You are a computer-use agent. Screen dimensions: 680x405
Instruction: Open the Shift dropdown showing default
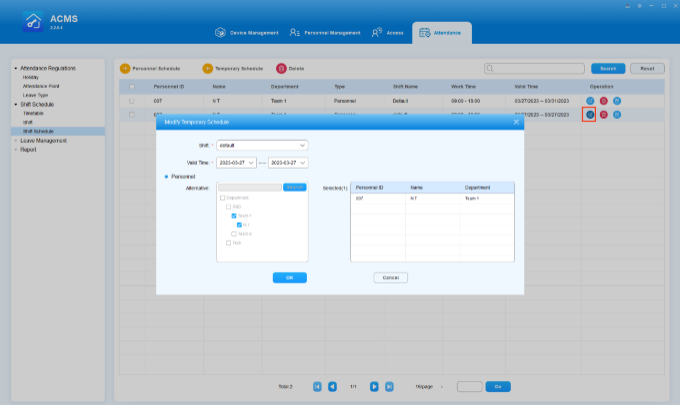point(263,145)
